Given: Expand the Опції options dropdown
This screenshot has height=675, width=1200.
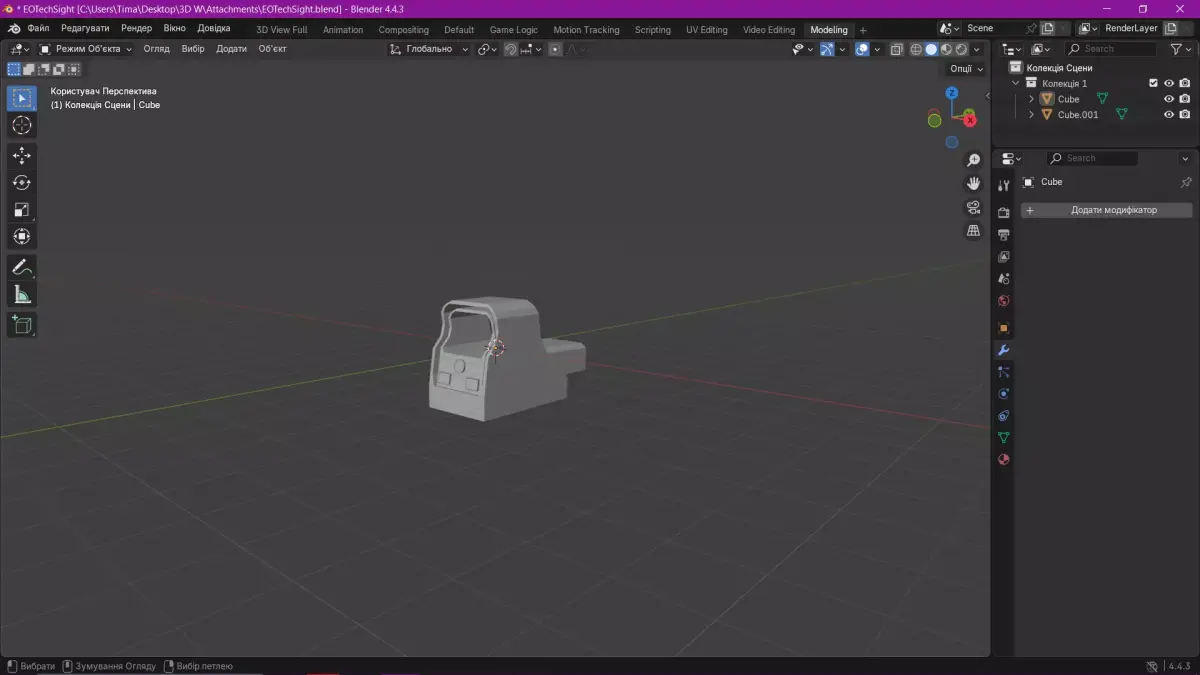Looking at the screenshot, I should tap(966, 69).
